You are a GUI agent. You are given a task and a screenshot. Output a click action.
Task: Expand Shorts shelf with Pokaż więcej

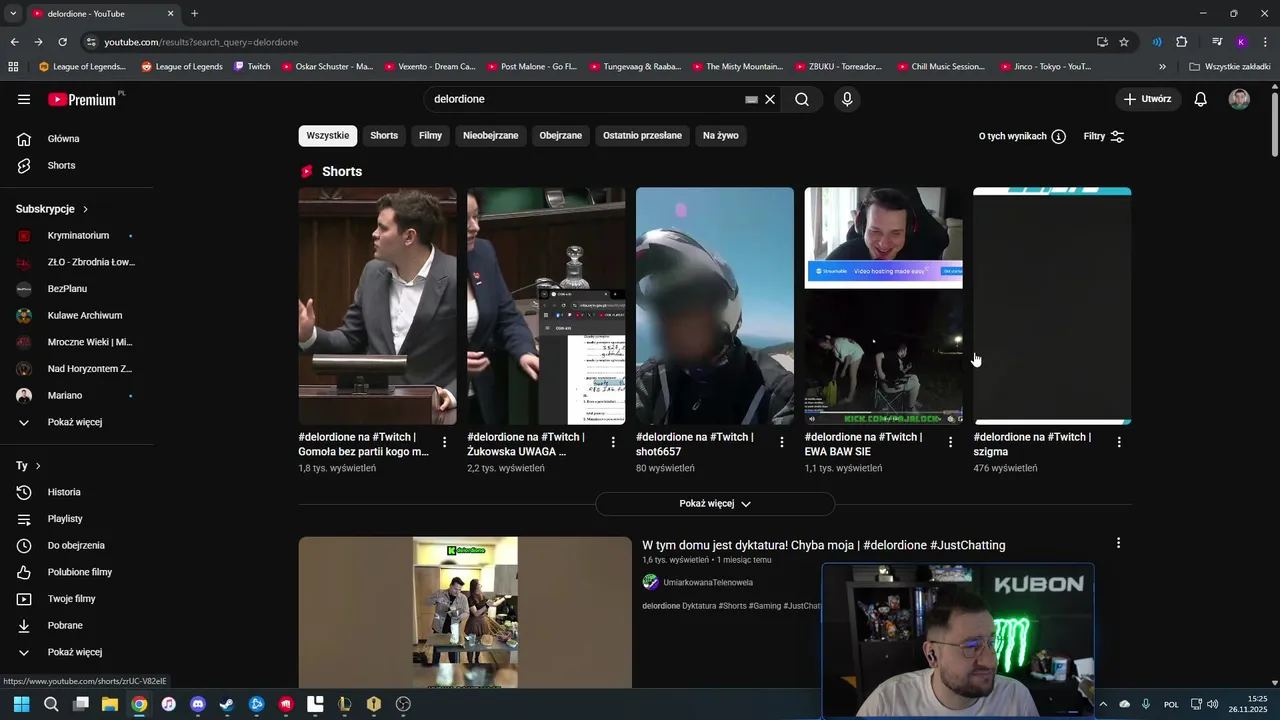[715, 504]
